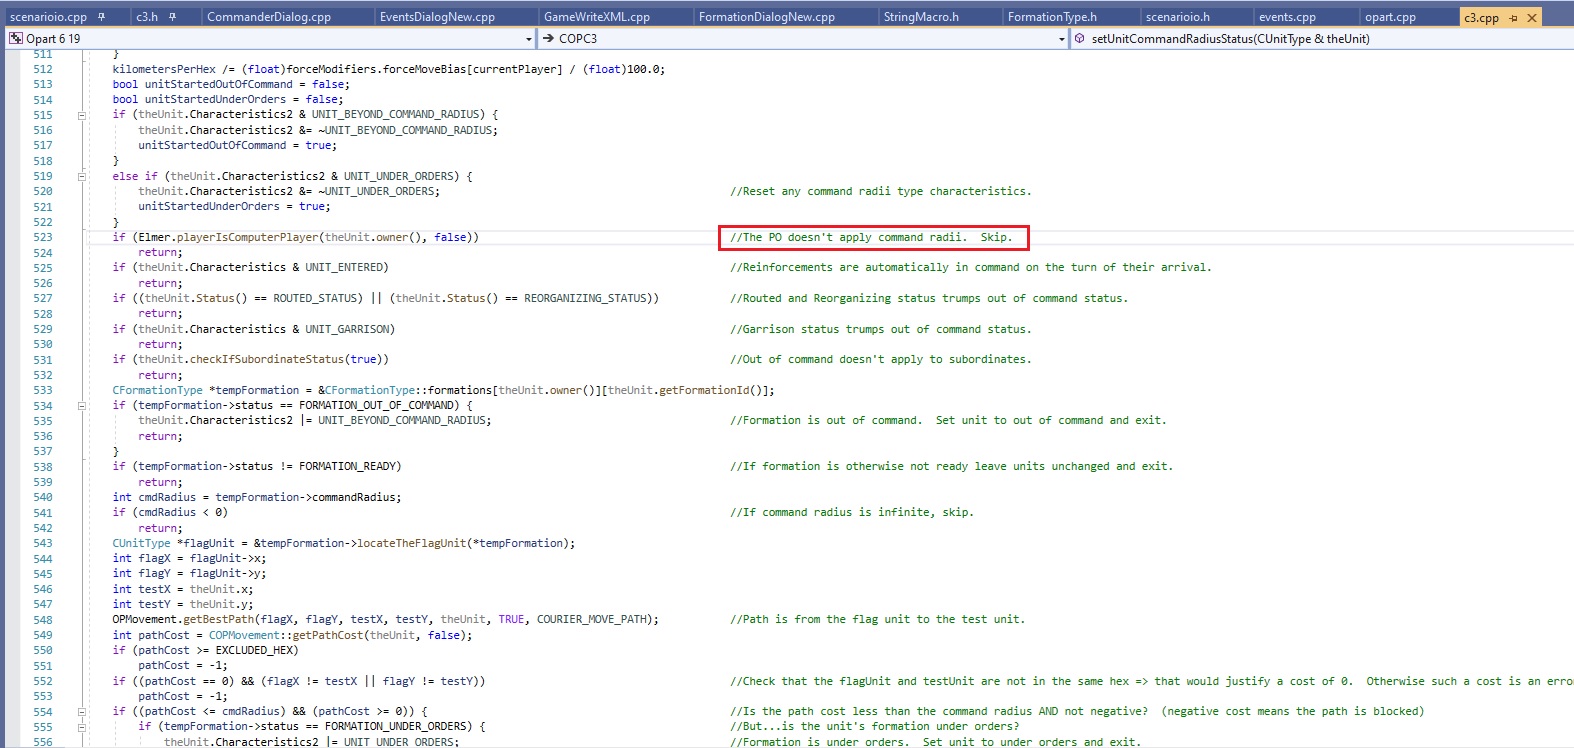The width and height of the screenshot is (1574, 748).
Task: Collapse the code block at line 554
Action: point(82,711)
